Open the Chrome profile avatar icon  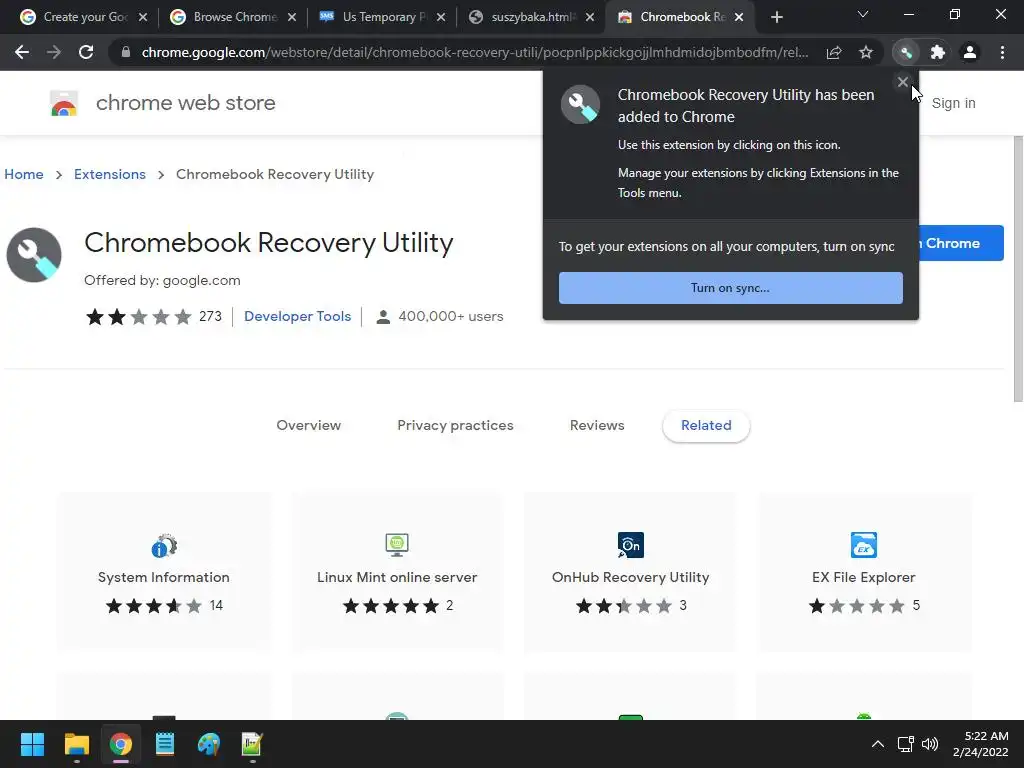tap(970, 52)
